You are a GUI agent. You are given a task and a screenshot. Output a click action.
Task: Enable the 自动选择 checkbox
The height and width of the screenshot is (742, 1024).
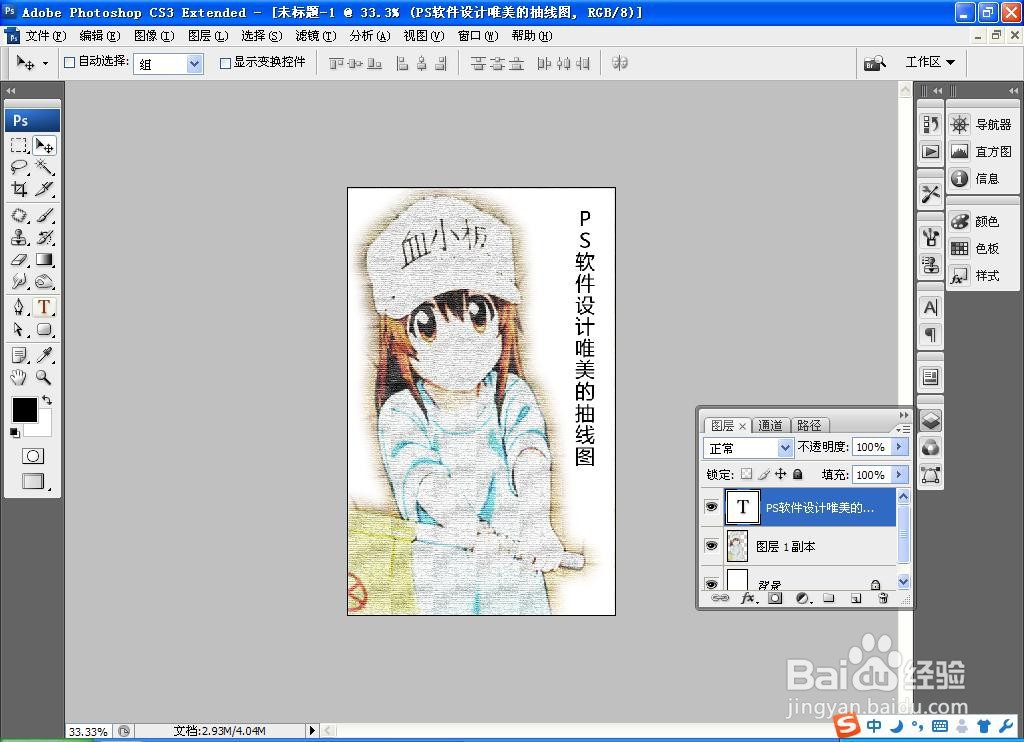(x=69, y=62)
